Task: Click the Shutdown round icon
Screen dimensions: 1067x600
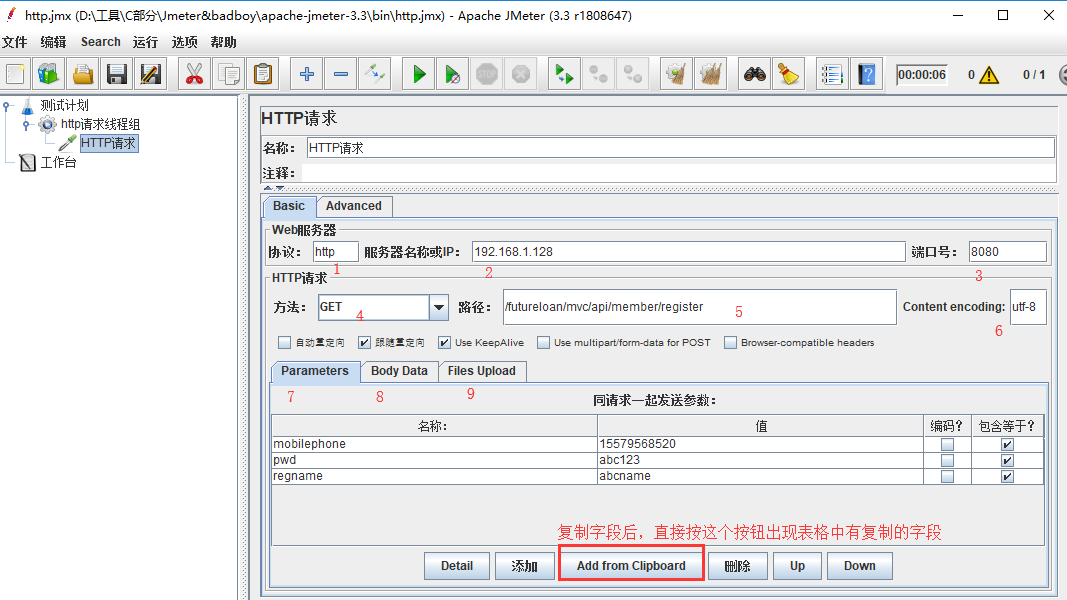Action: (x=521, y=74)
